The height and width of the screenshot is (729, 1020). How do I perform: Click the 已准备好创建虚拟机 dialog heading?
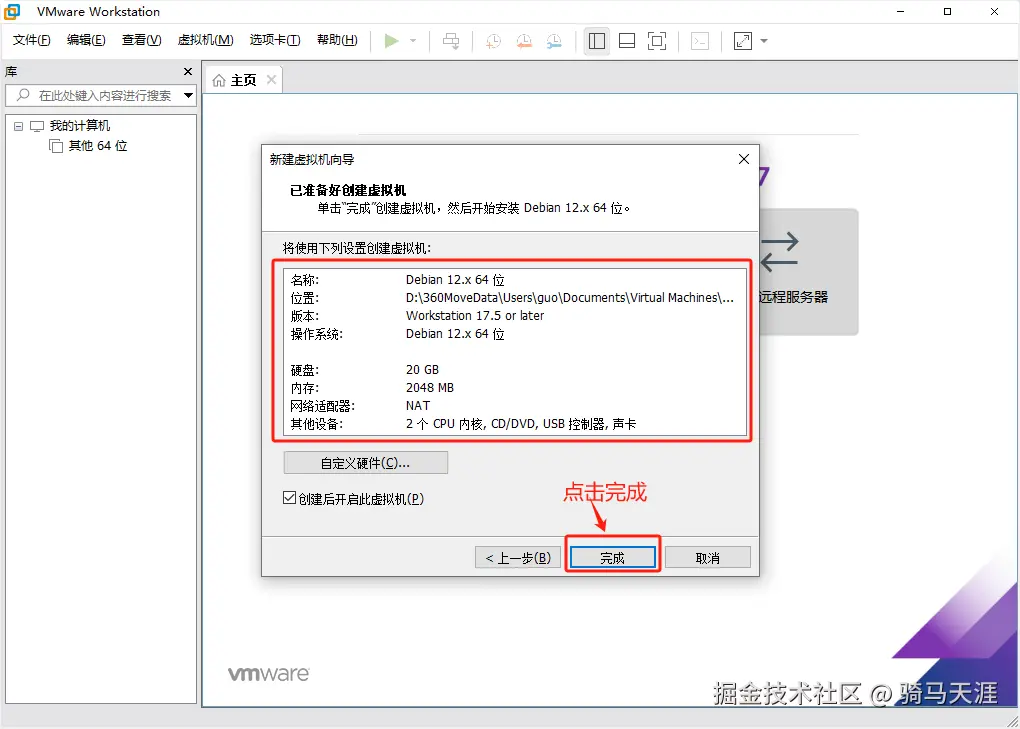click(348, 190)
